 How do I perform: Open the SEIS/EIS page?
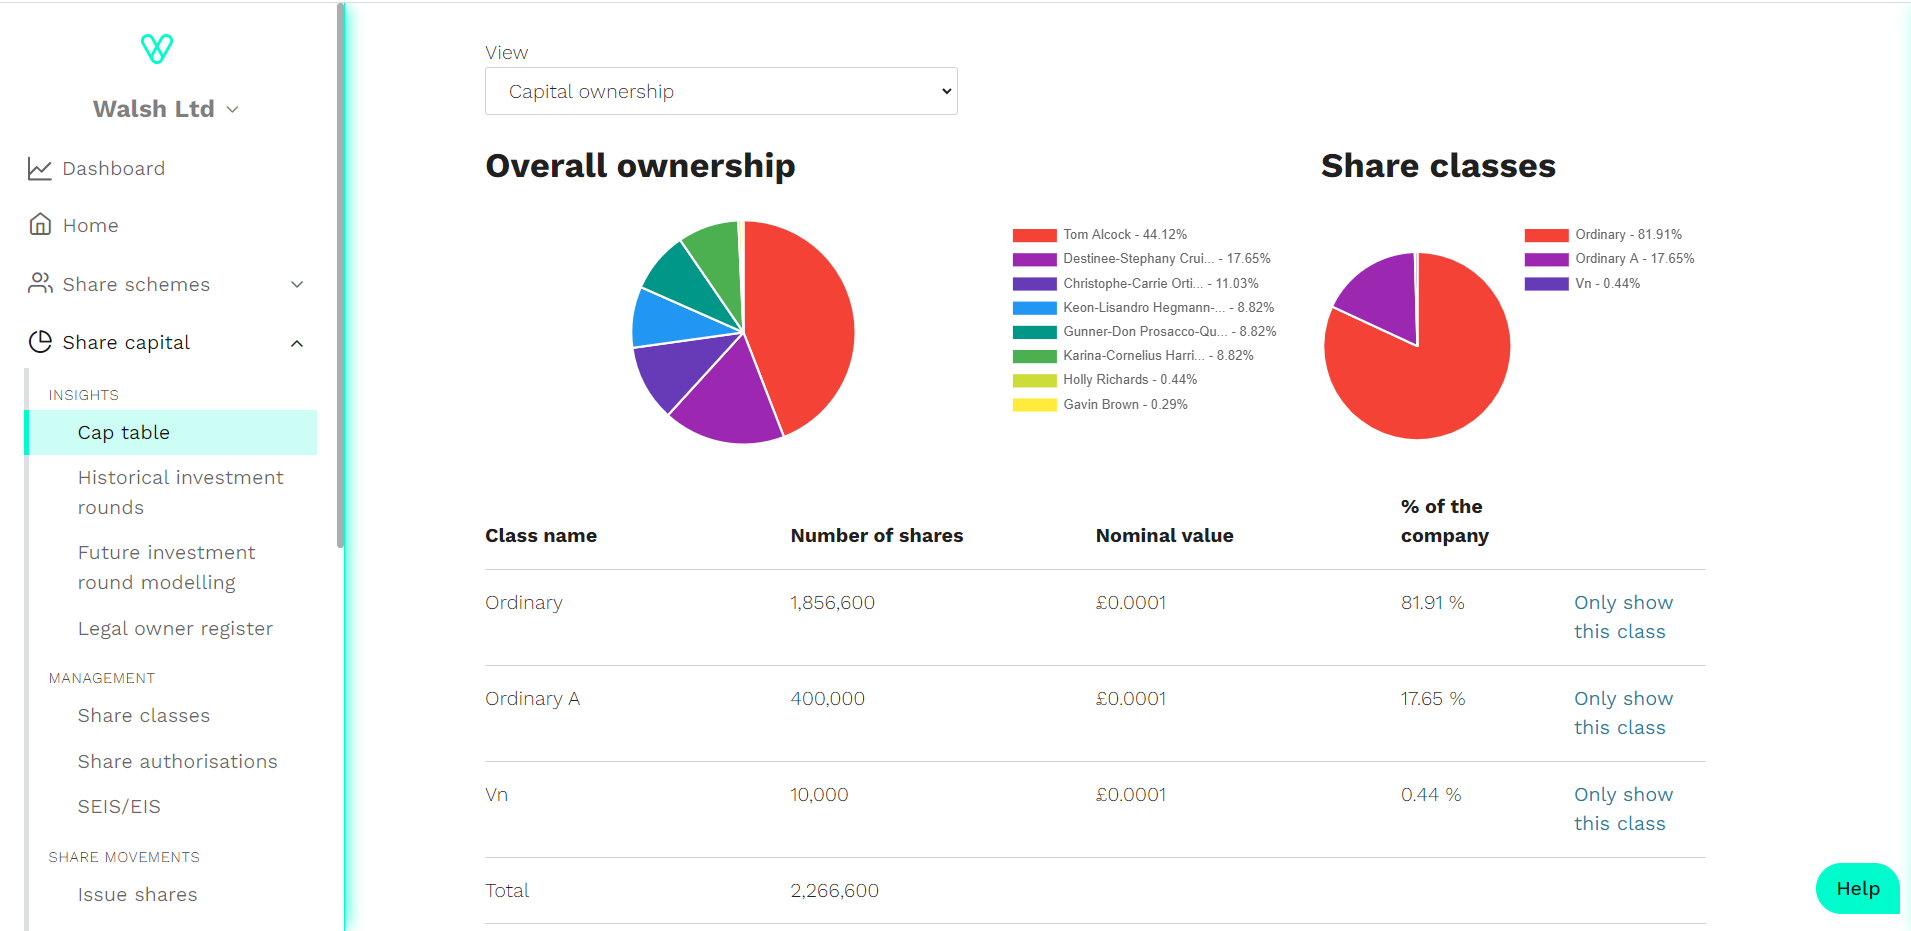(x=119, y=806)
